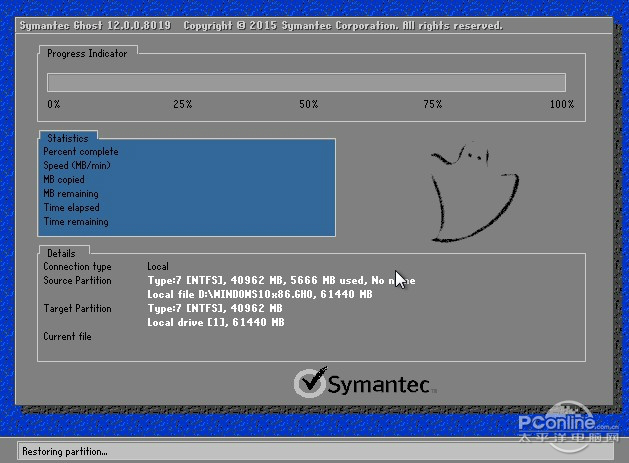Click the Current file label
Image resolution: width=629 pixels, height=463 pixels.
pos(67,337)
